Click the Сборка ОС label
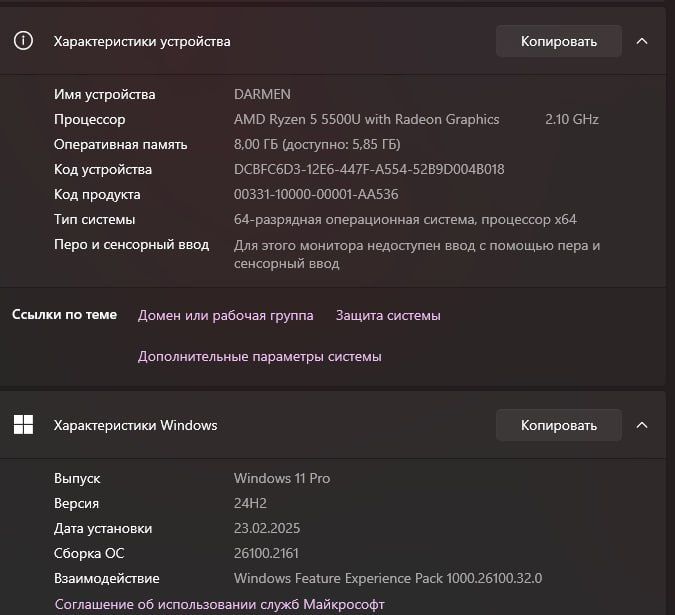 coord(89,553)
